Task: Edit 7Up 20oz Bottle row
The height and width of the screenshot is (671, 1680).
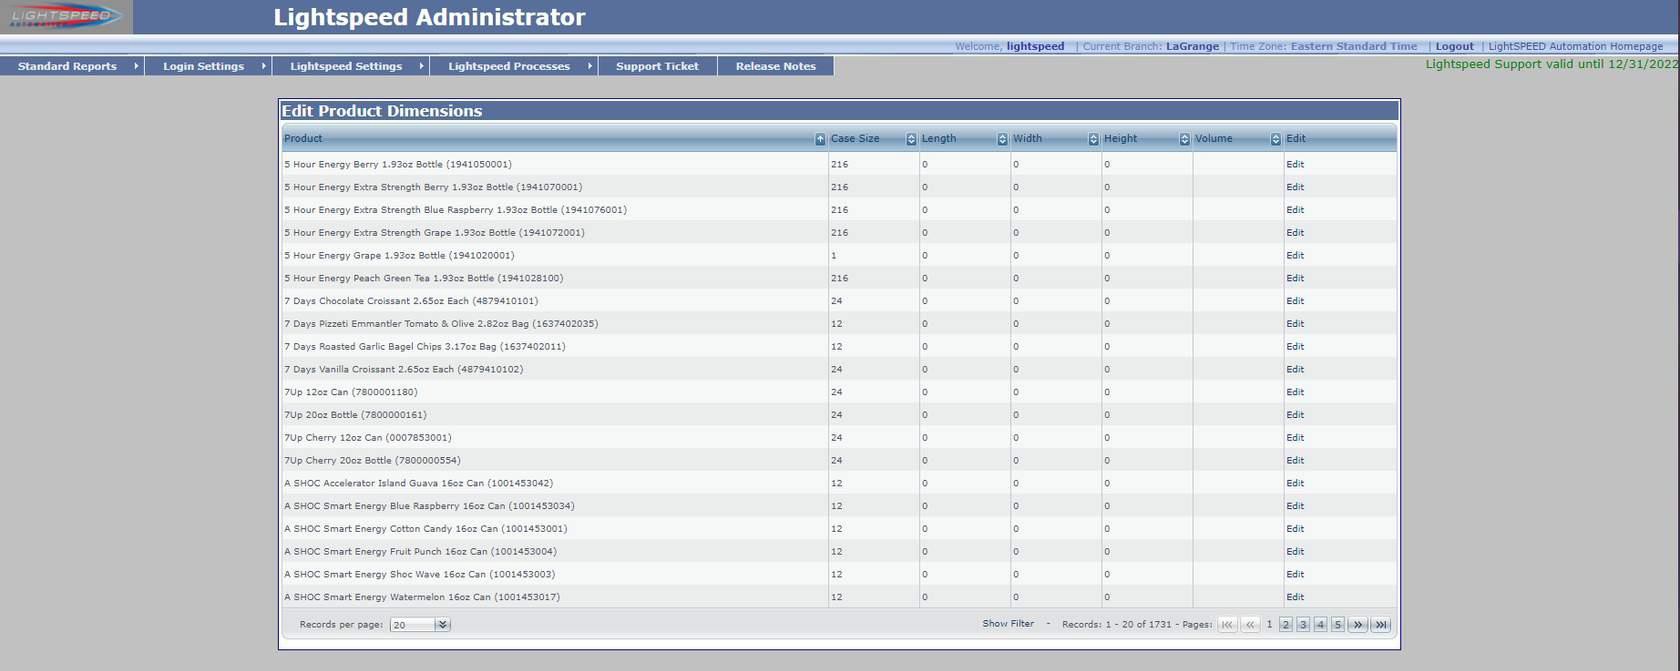Action: pyautogui.click(x=1295, y=415)
